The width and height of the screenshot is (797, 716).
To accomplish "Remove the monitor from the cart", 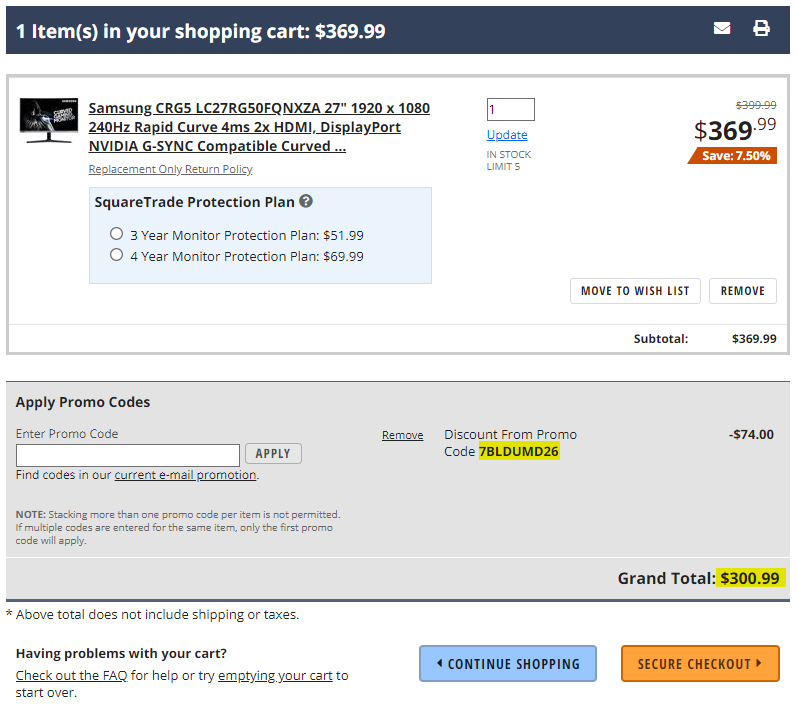I will [743, 291].
